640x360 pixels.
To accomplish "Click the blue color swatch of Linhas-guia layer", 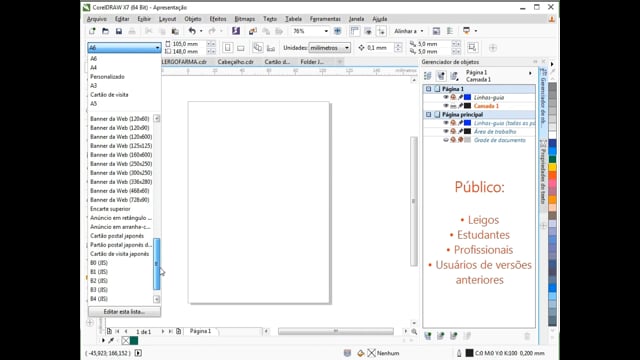I will point(468,97).
